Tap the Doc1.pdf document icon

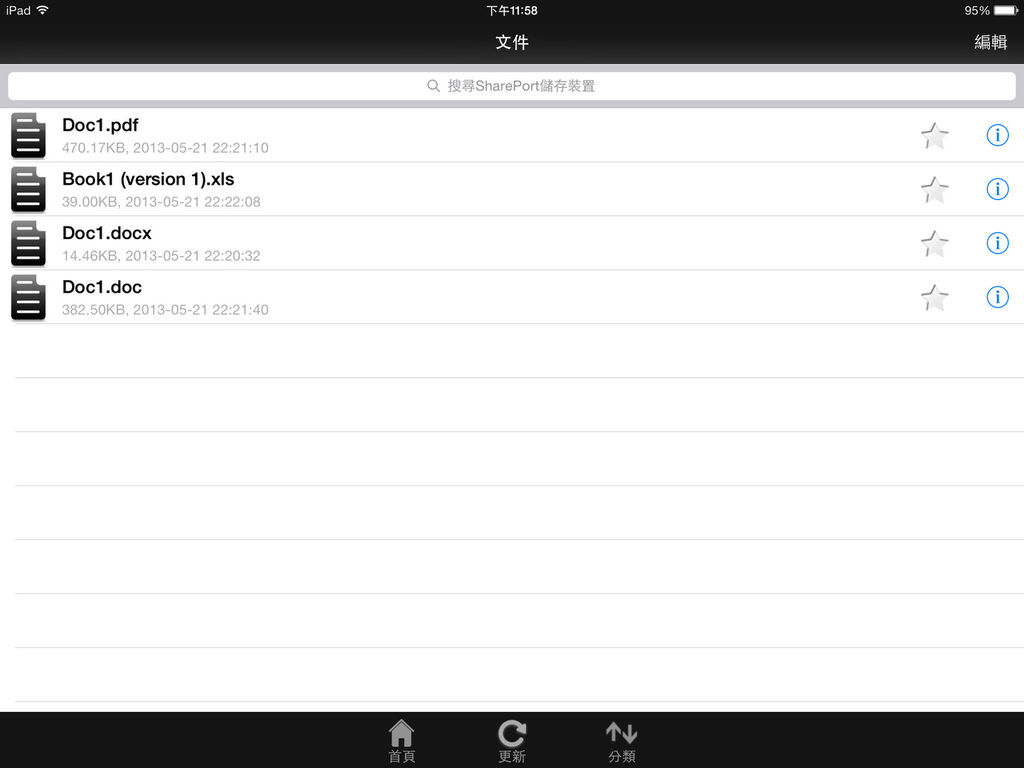pos(28,135)
